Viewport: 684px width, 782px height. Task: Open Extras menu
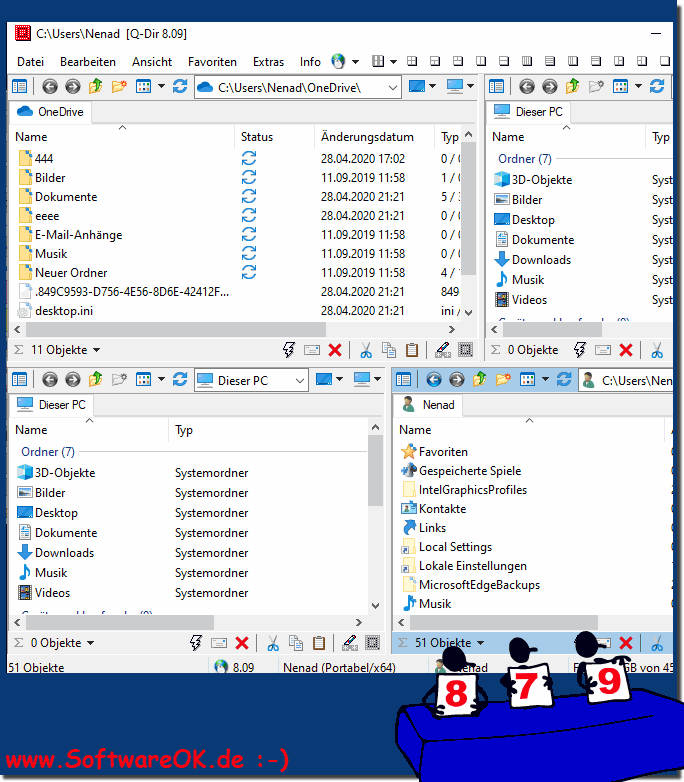[x=268, y=62]
